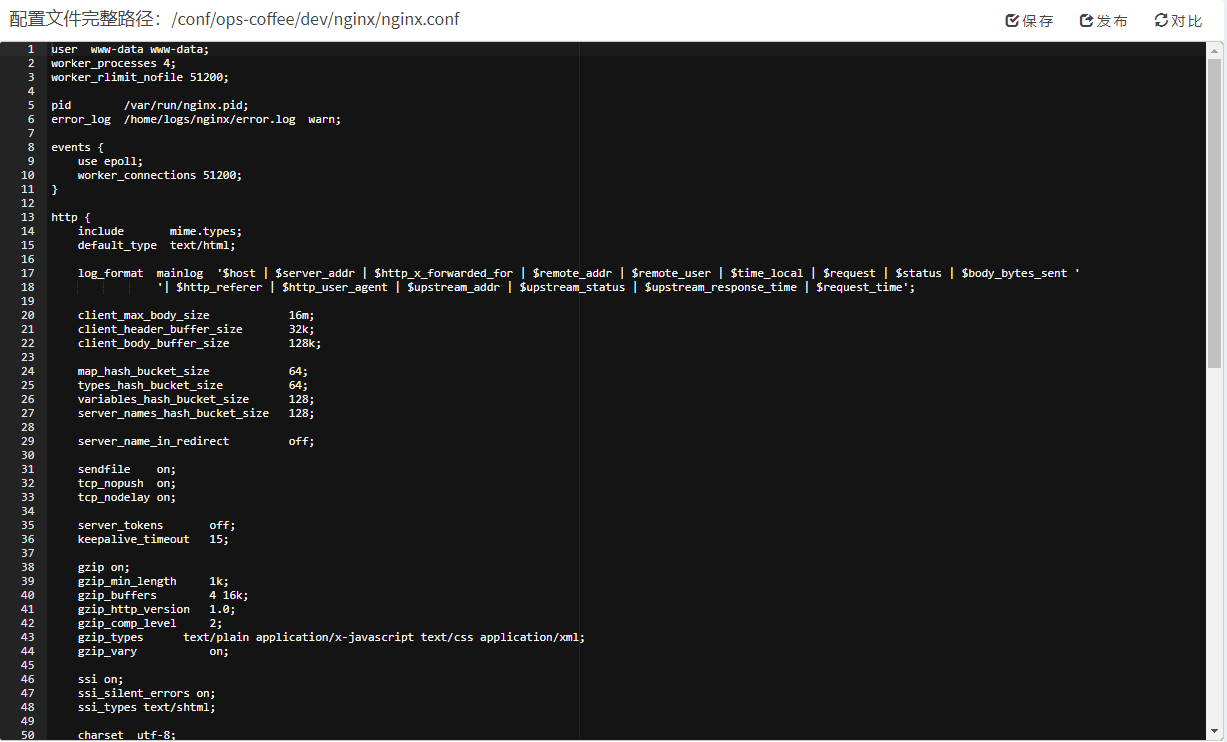
Task: Click line number 29 in the gutter
Action: pyautogui.click(x=27, y=441)
